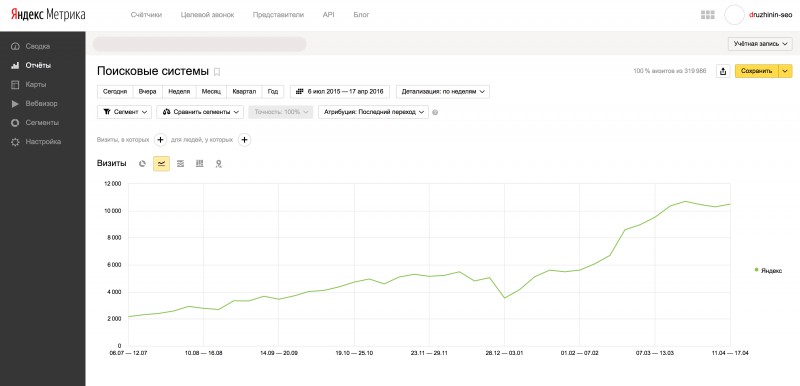Go to Представители in top navigation
Screen dimensions: 800x386
pyautogui.click(x=278, y=15)
